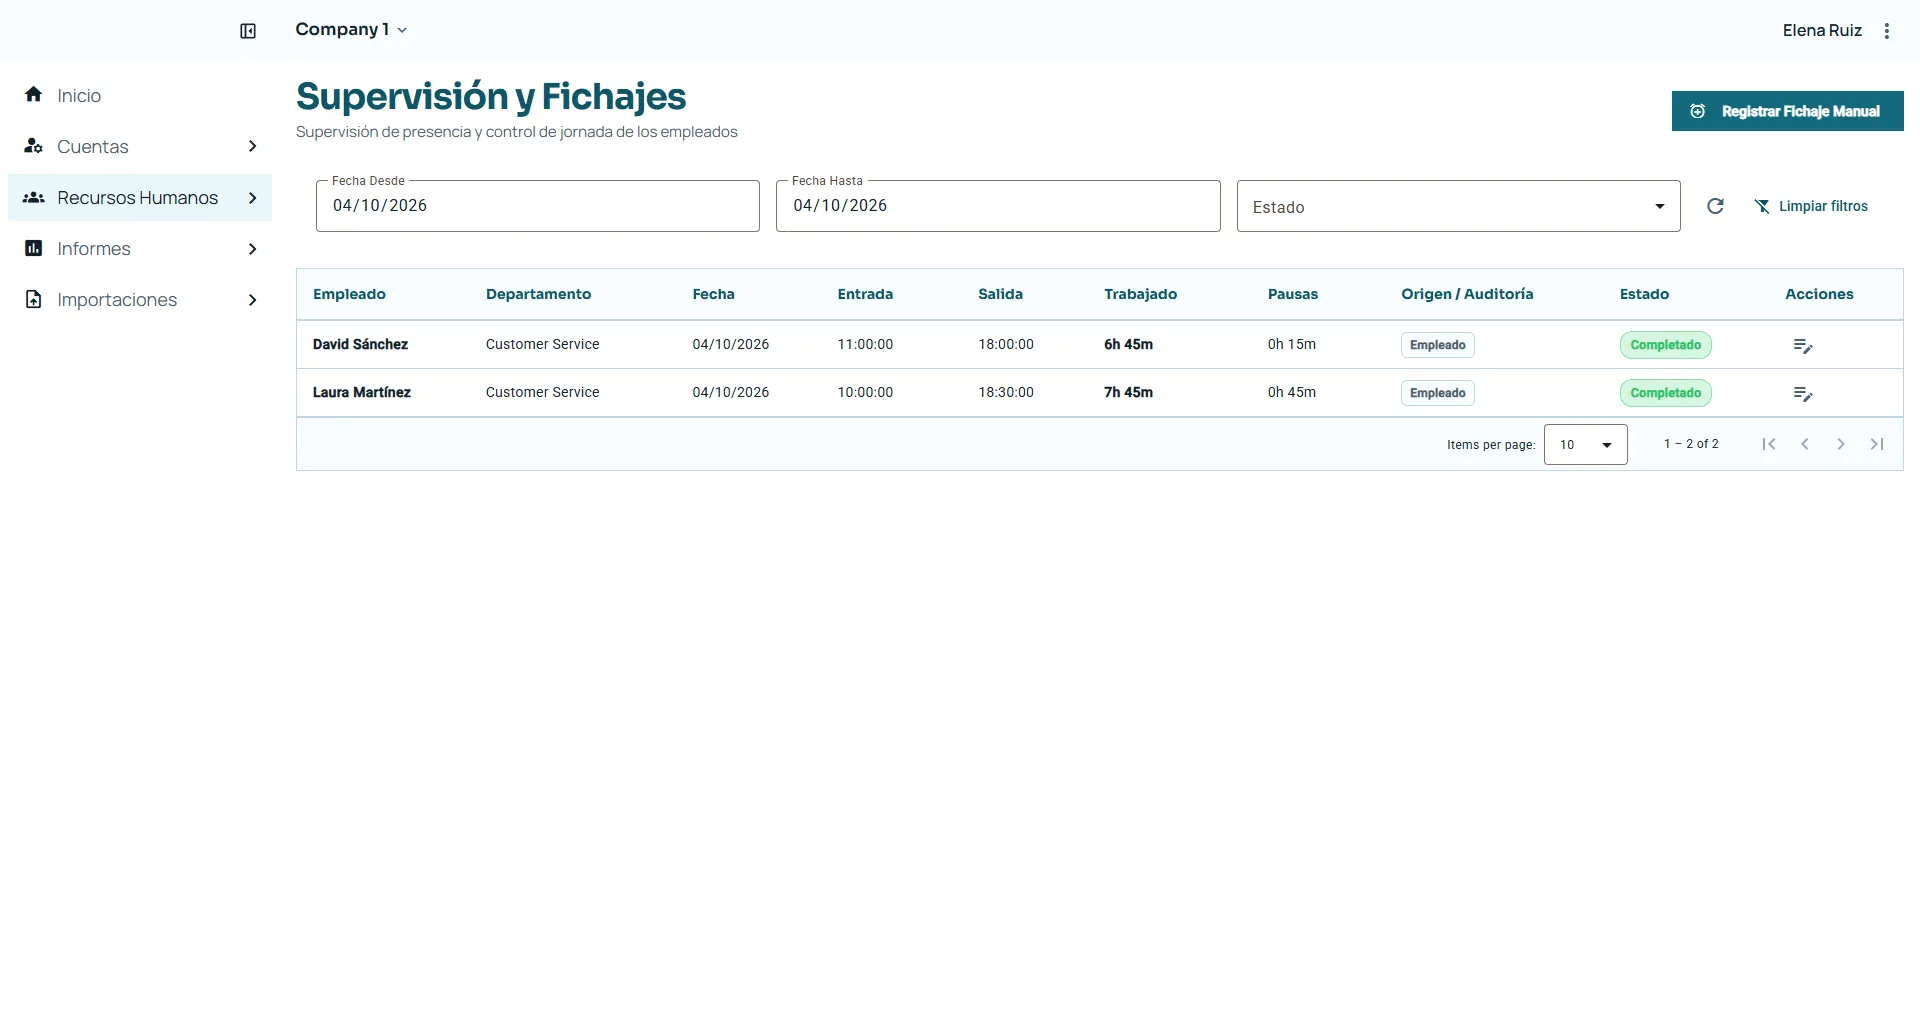This screenshot has width=1920, height=1009.
Task: Open the Estado filter dropdown
Action: click(x=1458, y=206)
